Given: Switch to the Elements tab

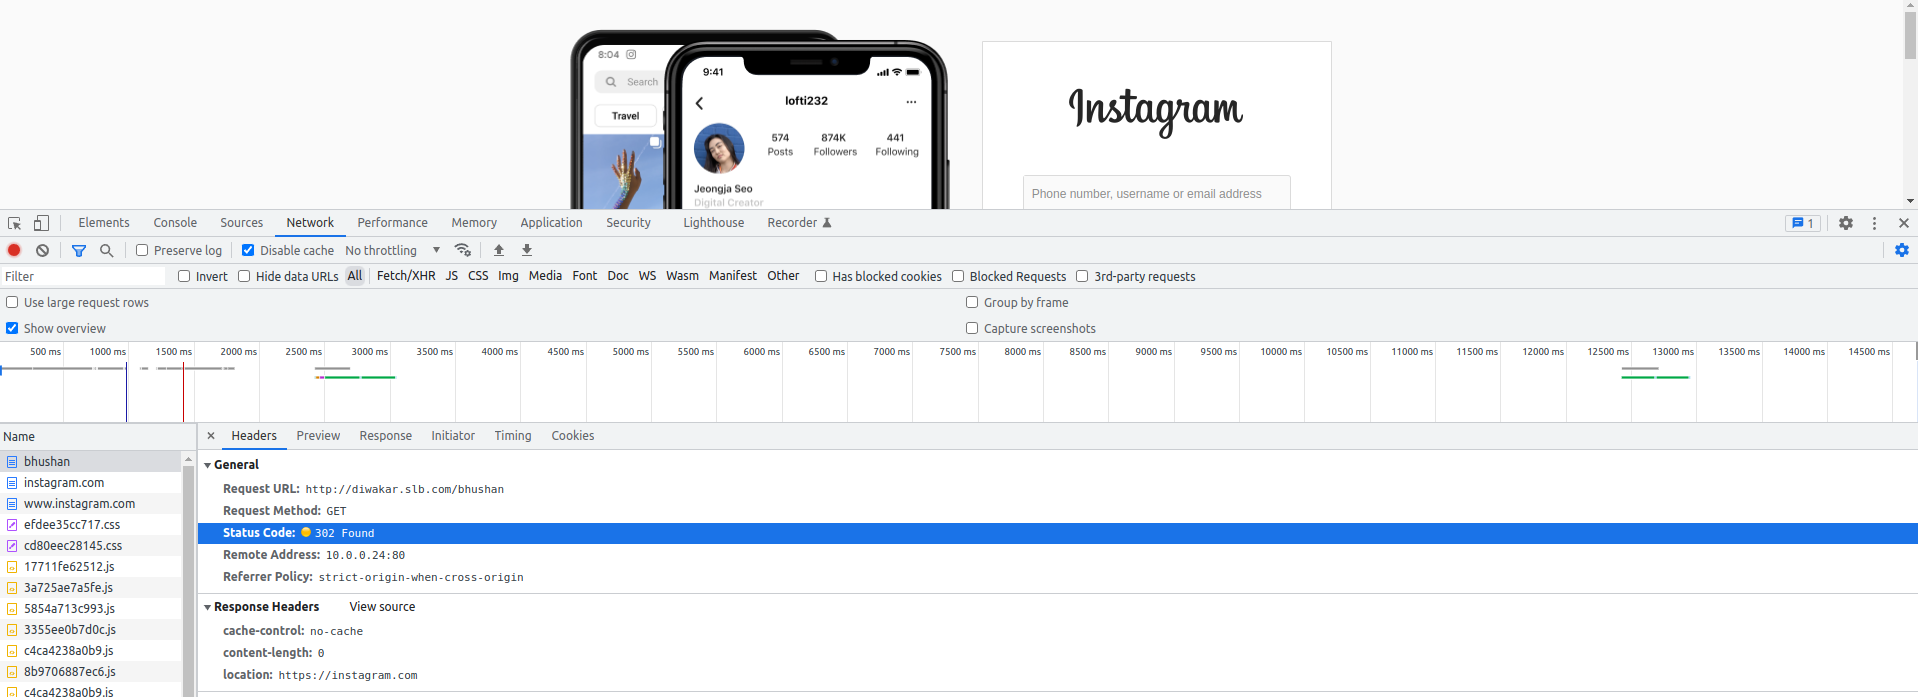Looking at the screenshot, I should tap(104, 223).
